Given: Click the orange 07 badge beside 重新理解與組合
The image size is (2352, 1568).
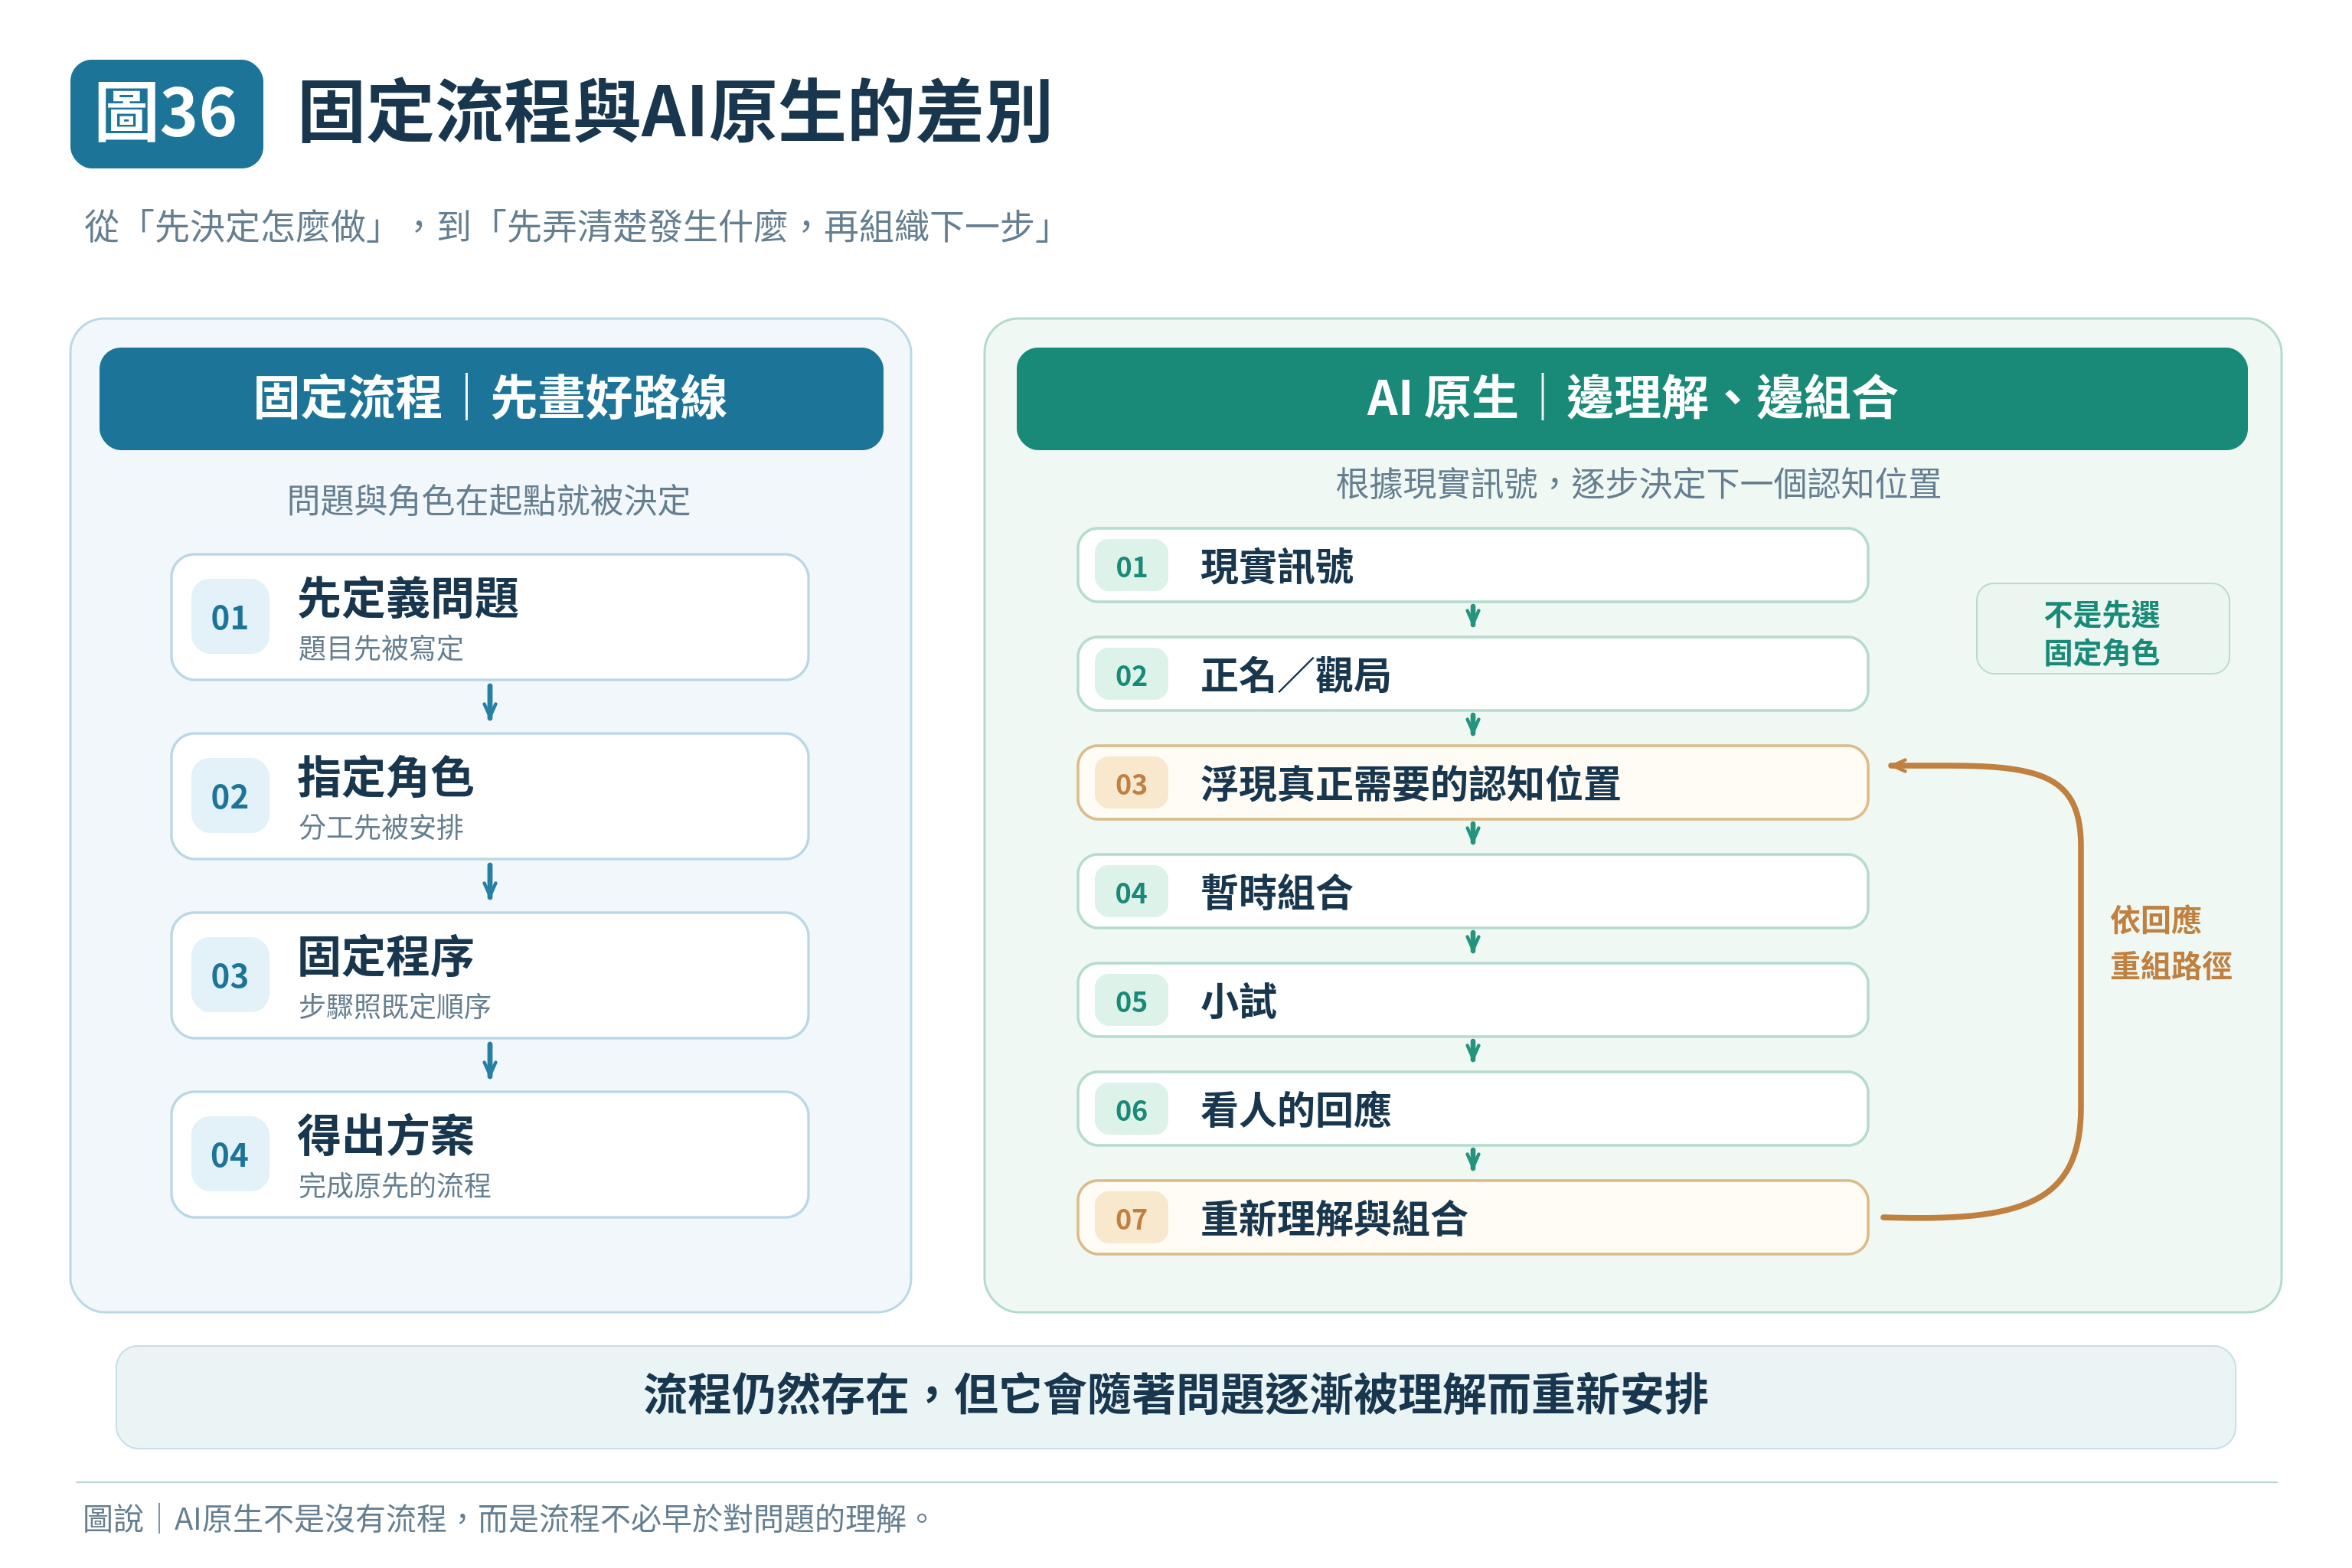Looking at the screenshot, I should (x=1131, y=1219).
